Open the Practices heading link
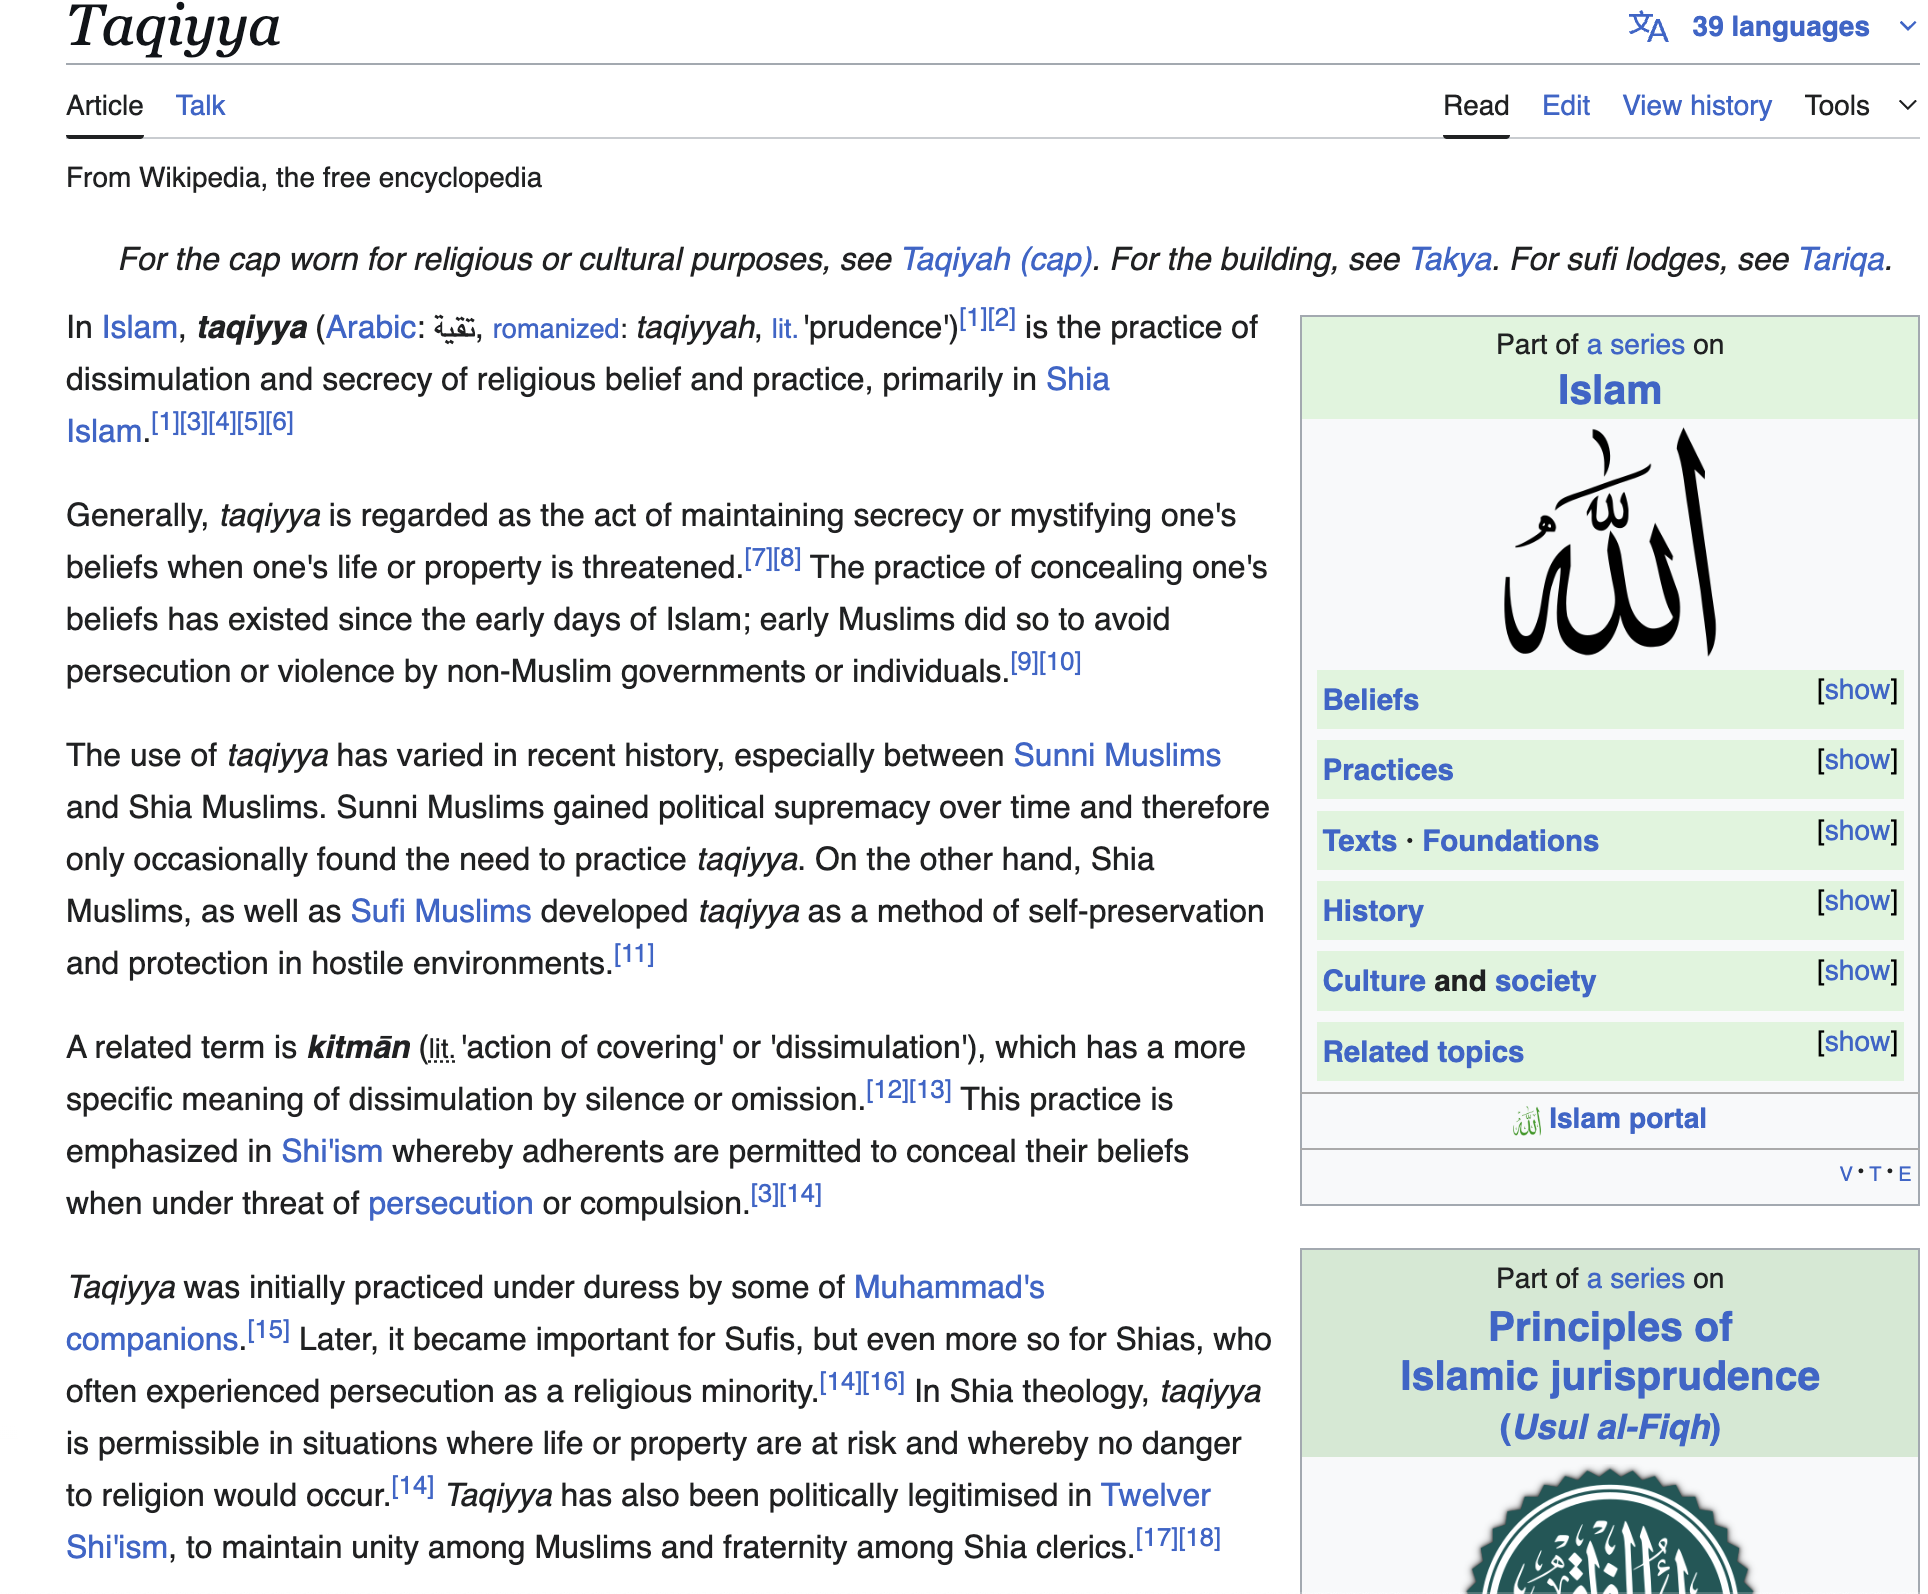Viewport: 1928px width, 1594px height. point(1388,769)
